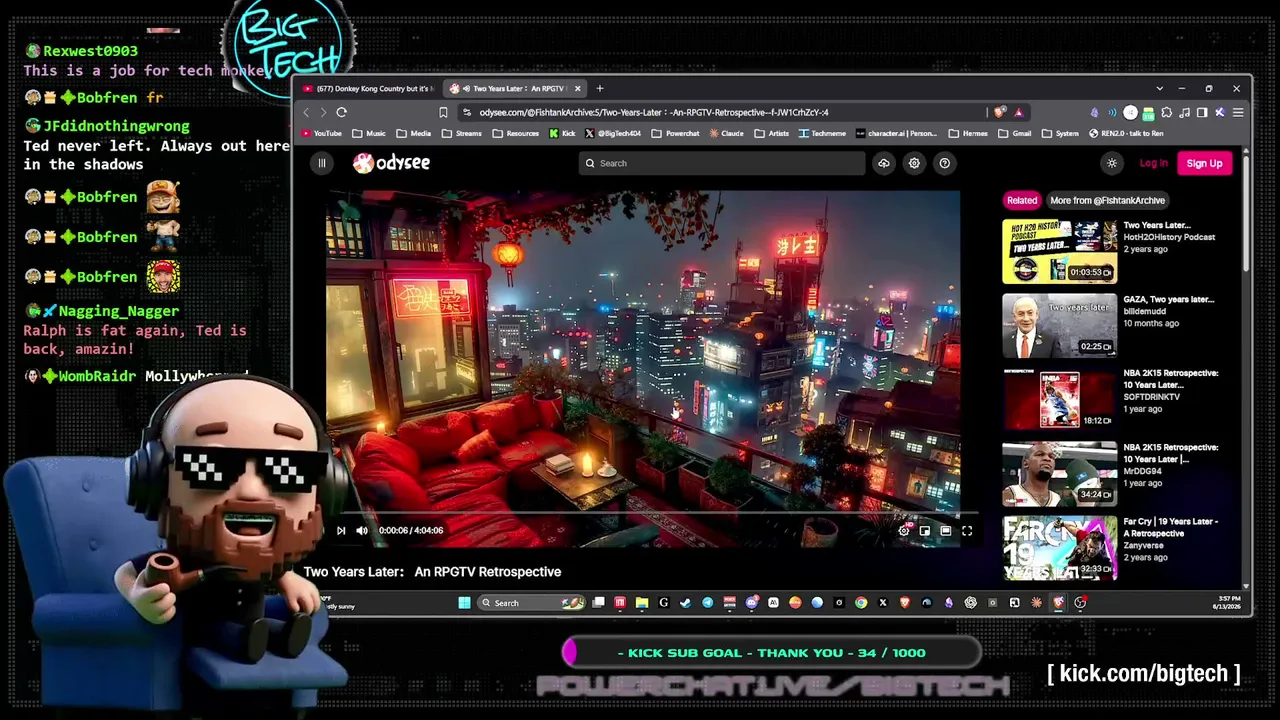1280x720 pixels.
Task: Toggle the browser sidebar panel
Action: coord(1202,112)
